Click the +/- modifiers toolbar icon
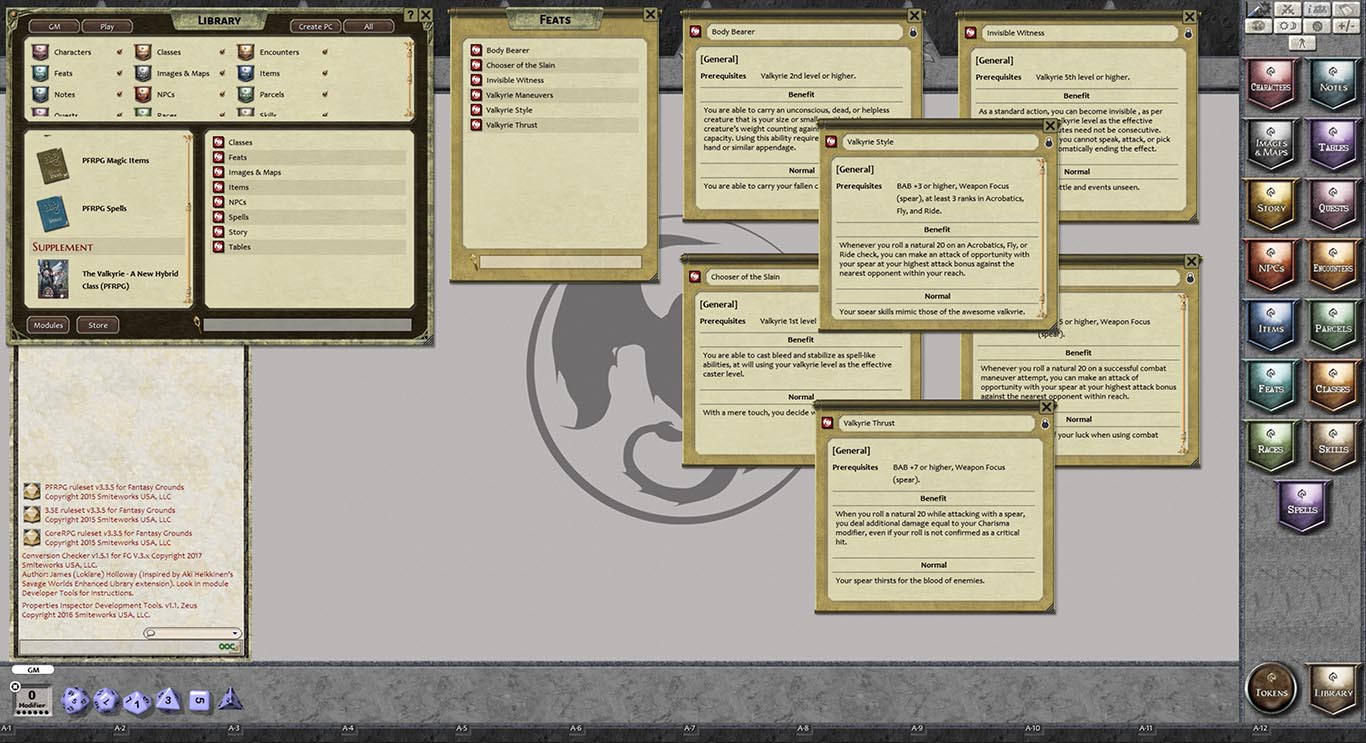 click(1348, 26)
